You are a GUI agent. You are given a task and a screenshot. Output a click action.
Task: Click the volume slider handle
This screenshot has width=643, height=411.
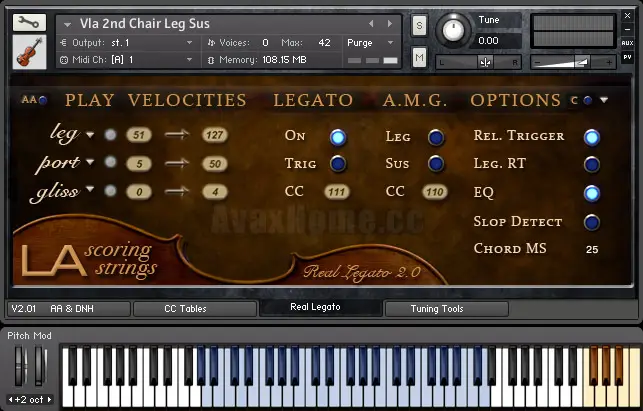581,62
